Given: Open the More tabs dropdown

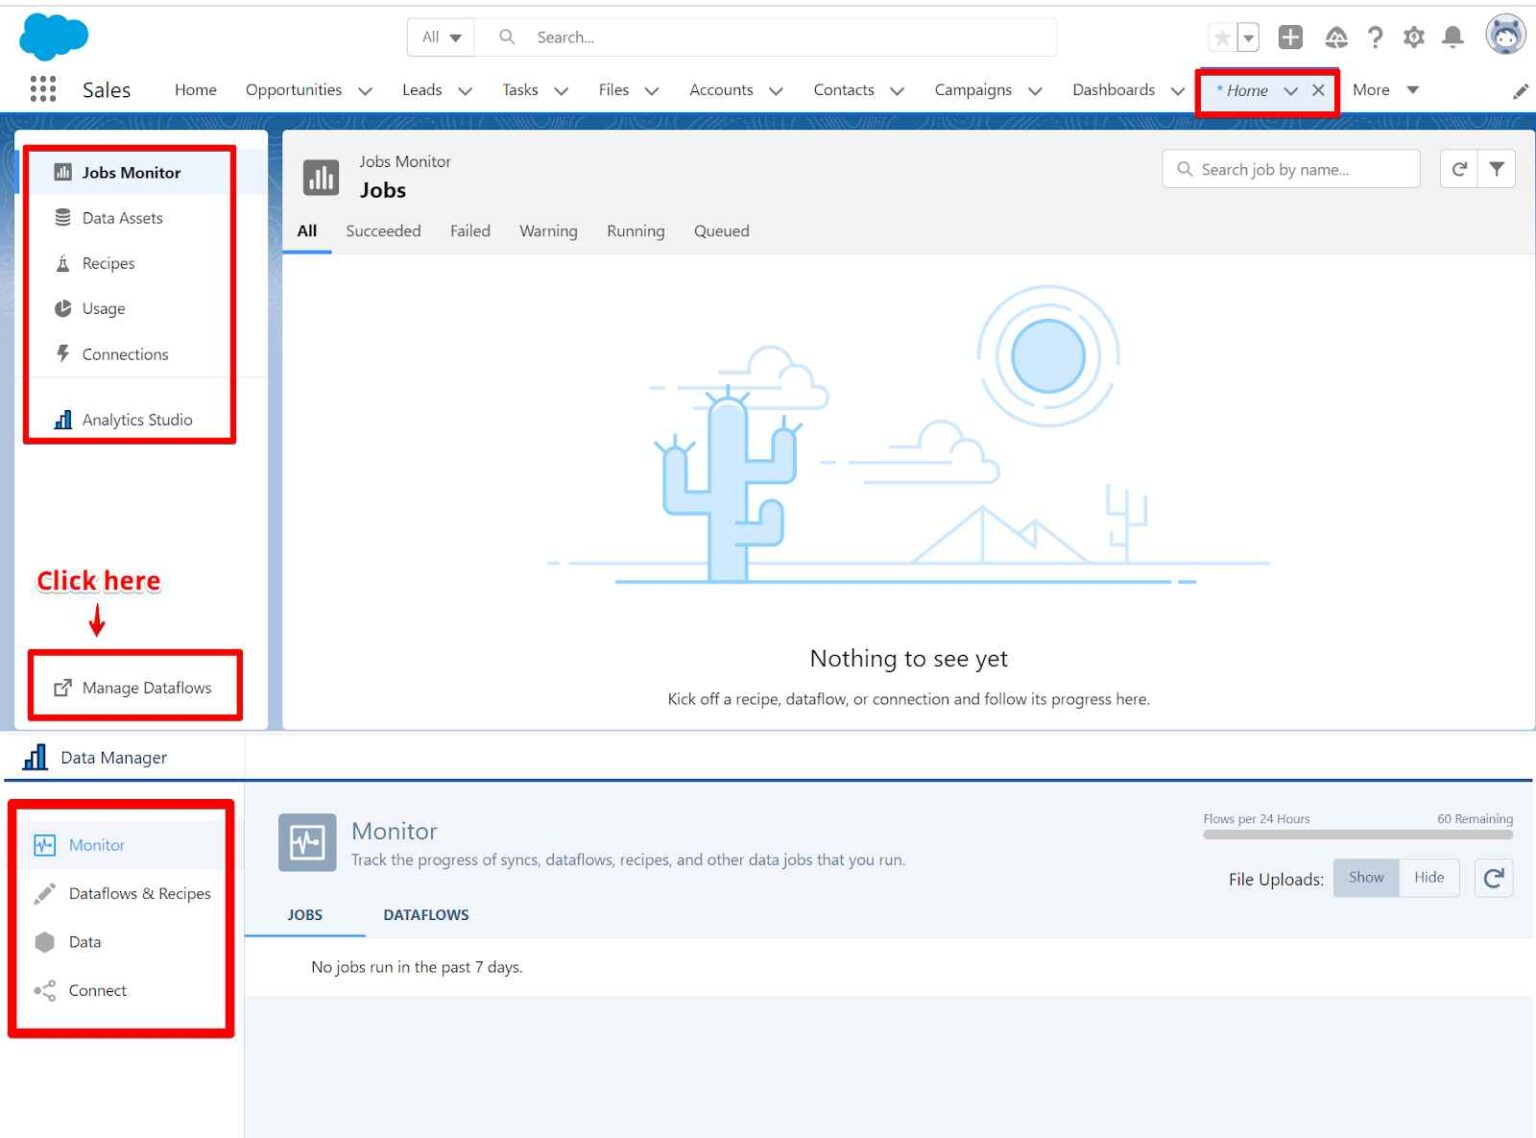Looking at the screenshot, I should (x=1385, y=90).
